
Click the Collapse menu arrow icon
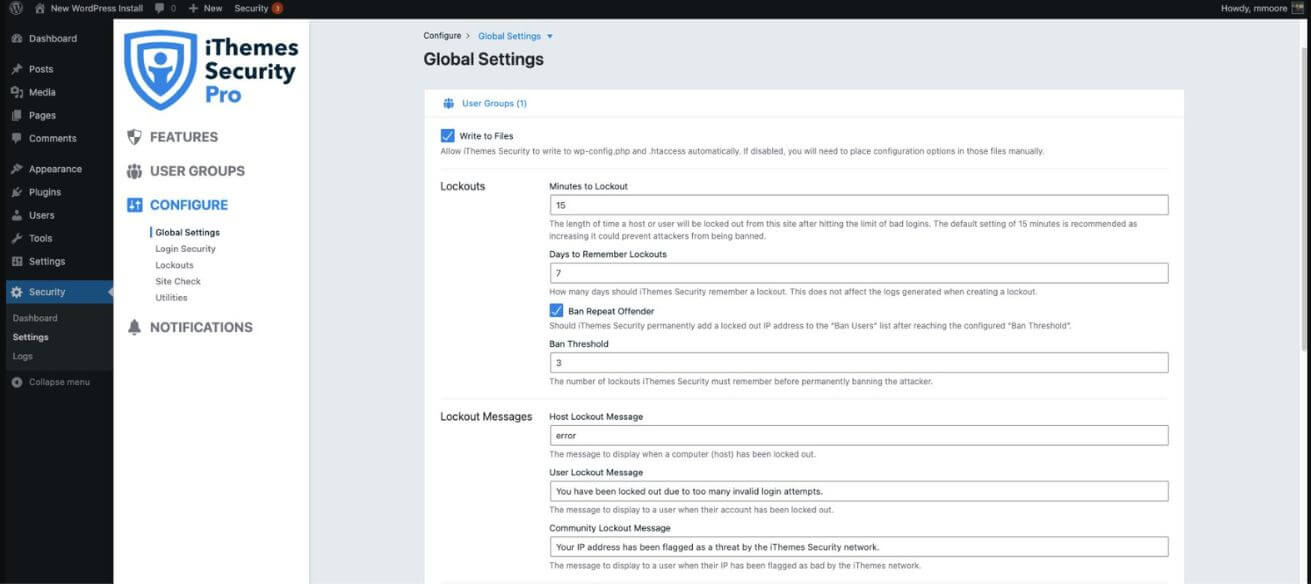coord(17,382)
